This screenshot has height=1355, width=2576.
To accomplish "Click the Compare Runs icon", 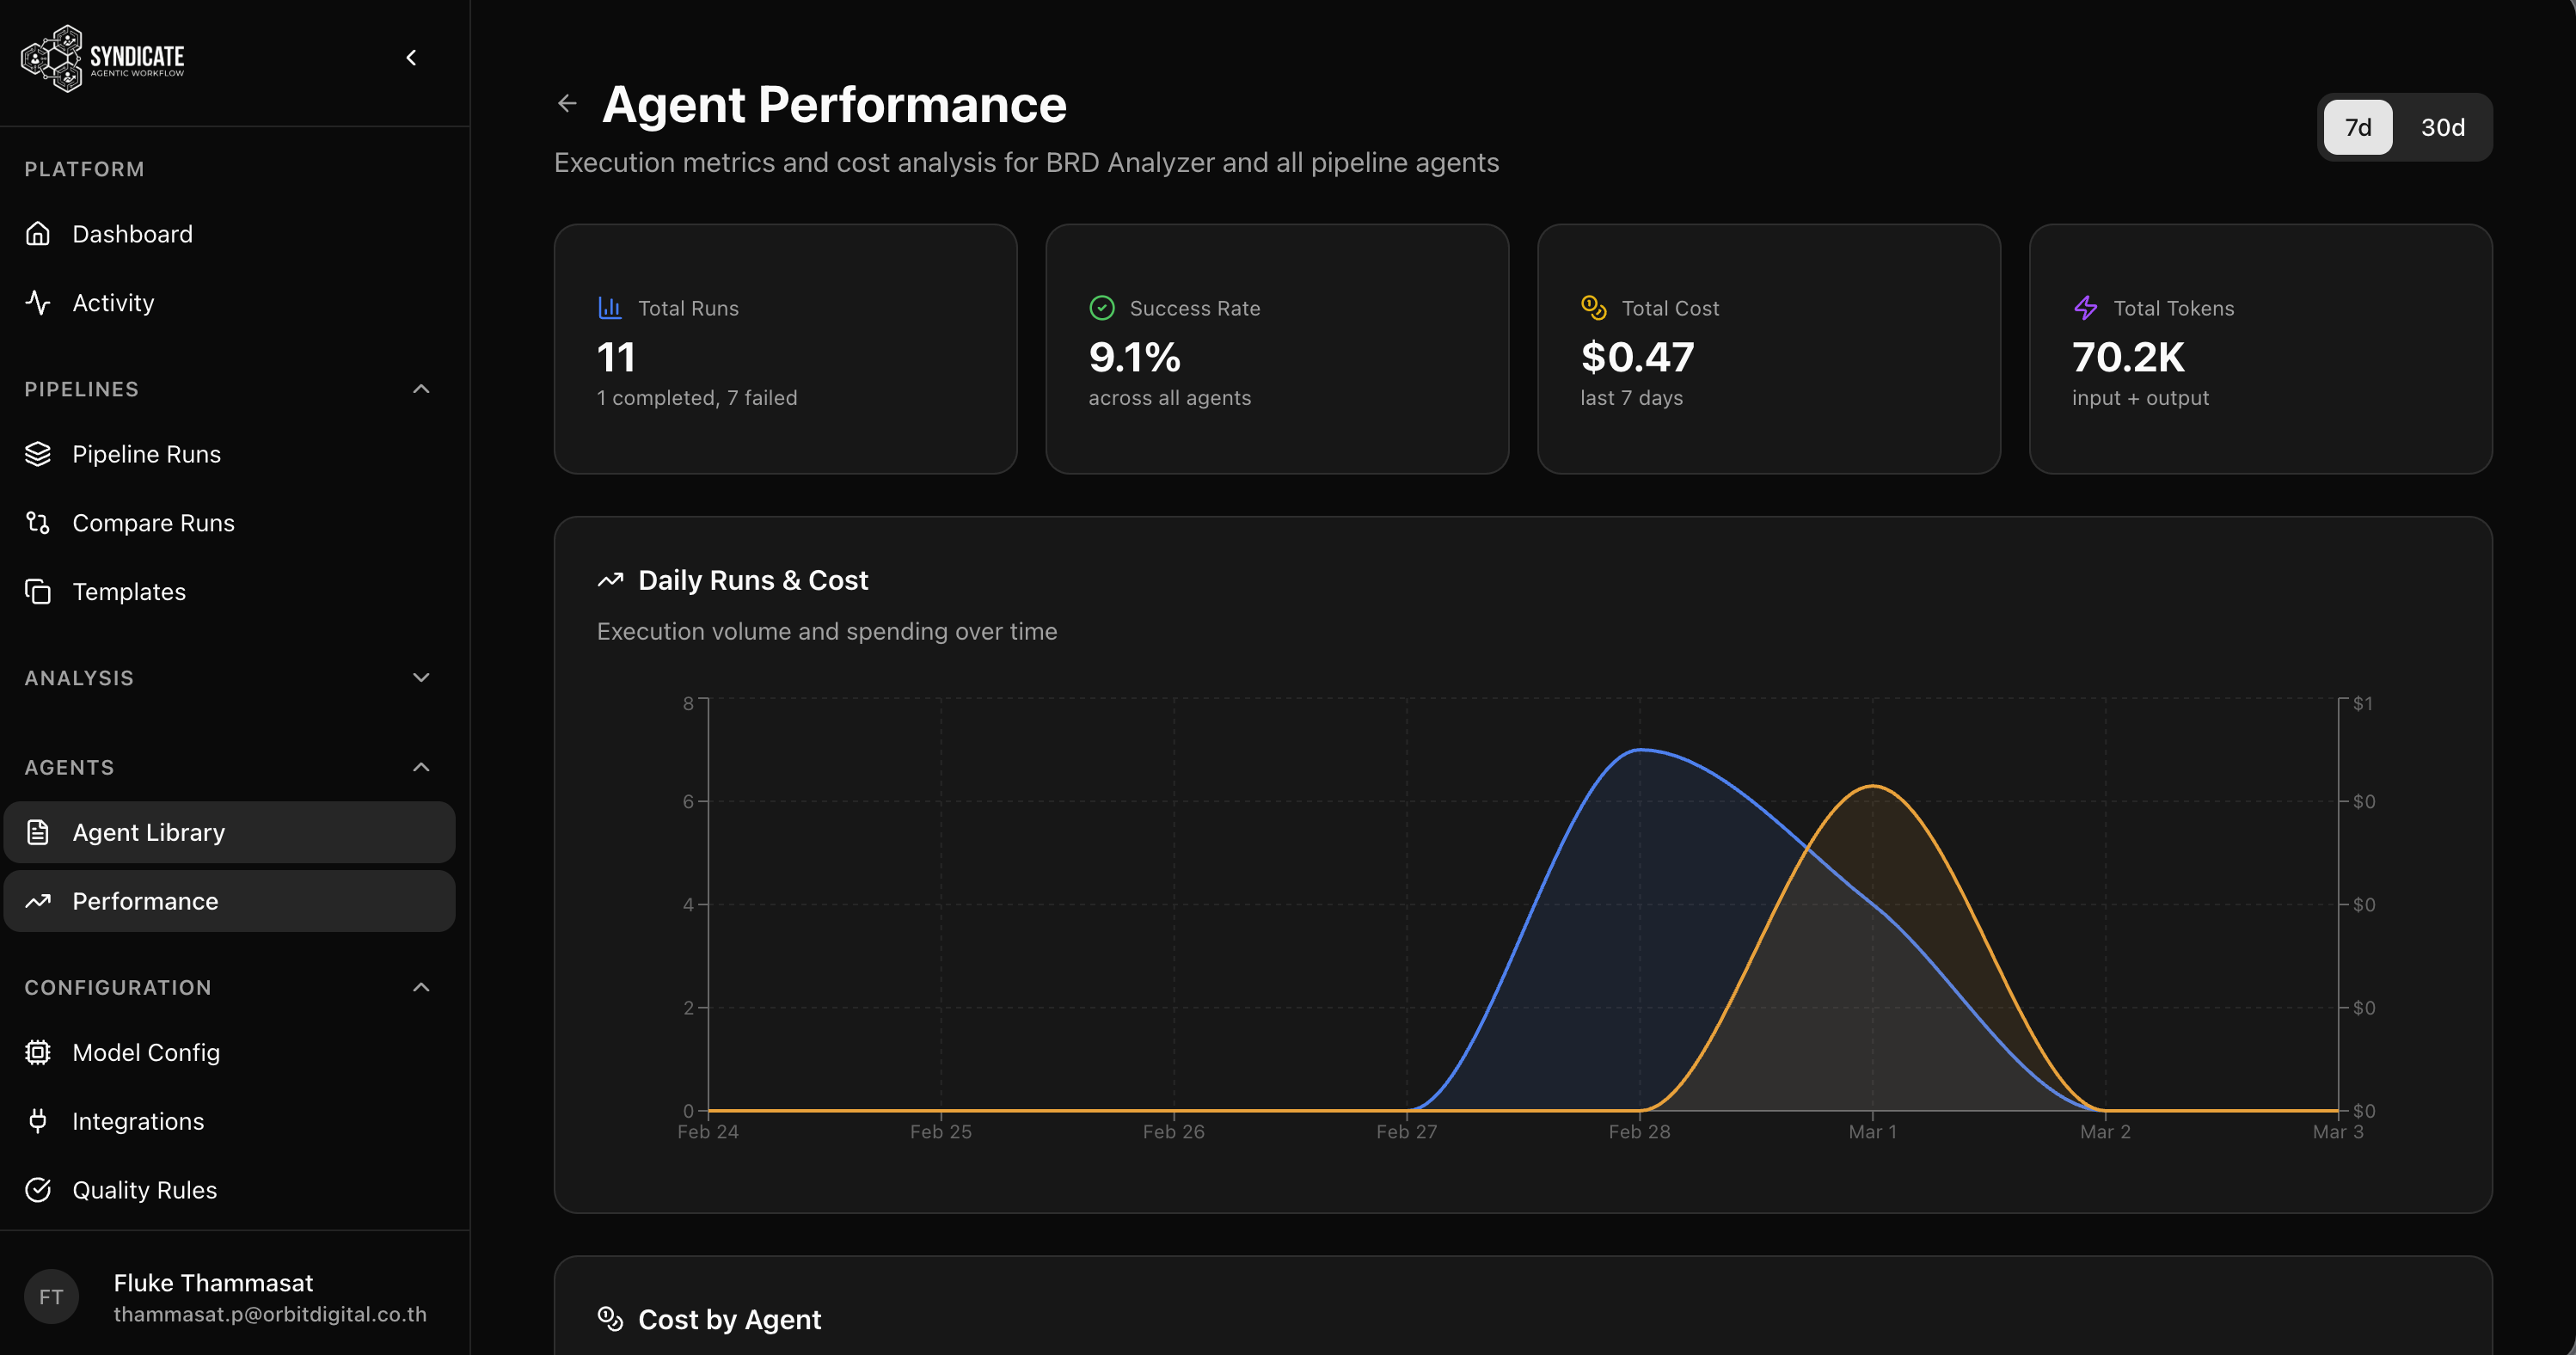I will click(38, 523).
